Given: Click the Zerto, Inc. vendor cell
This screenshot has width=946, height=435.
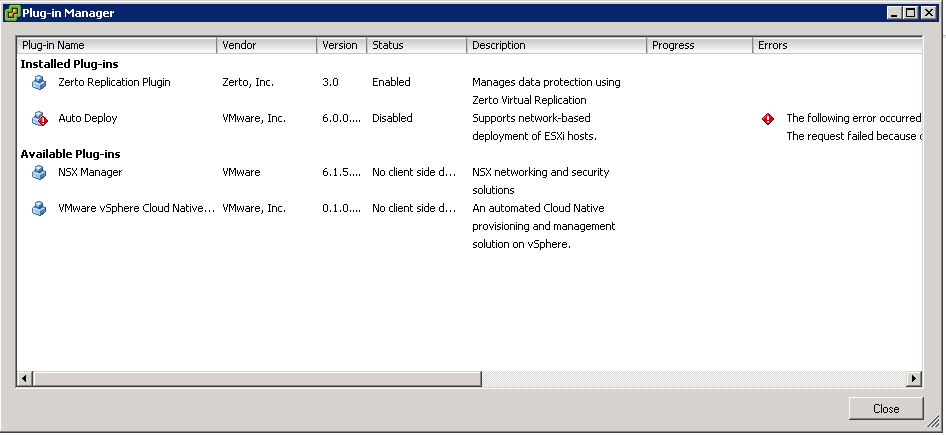Looking at the screenshot, I should coord(248,82).
